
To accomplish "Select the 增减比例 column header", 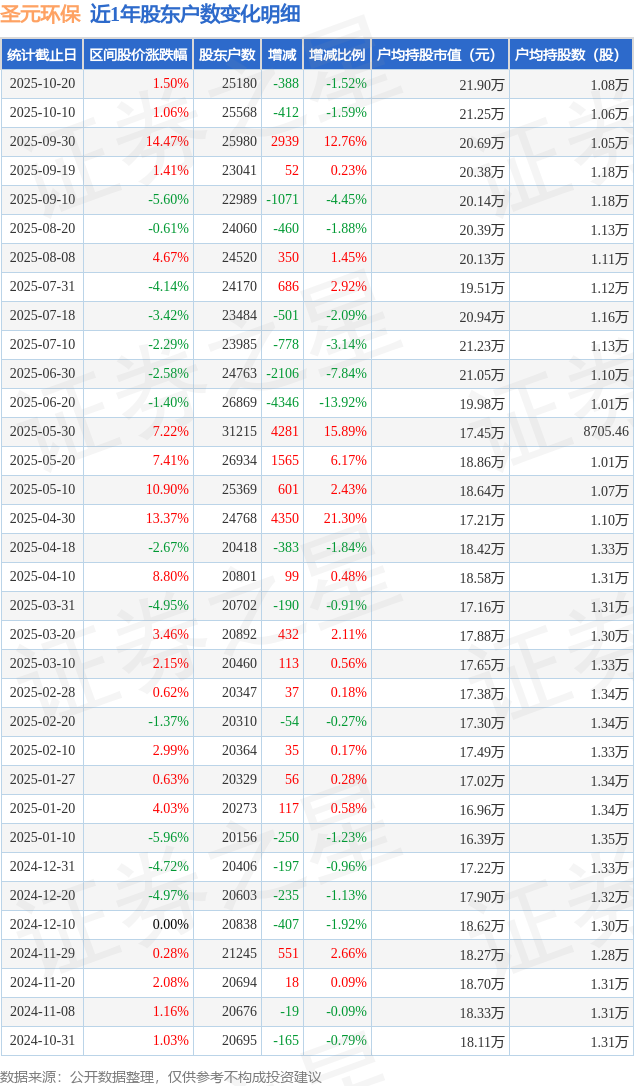I will [337, 55].
